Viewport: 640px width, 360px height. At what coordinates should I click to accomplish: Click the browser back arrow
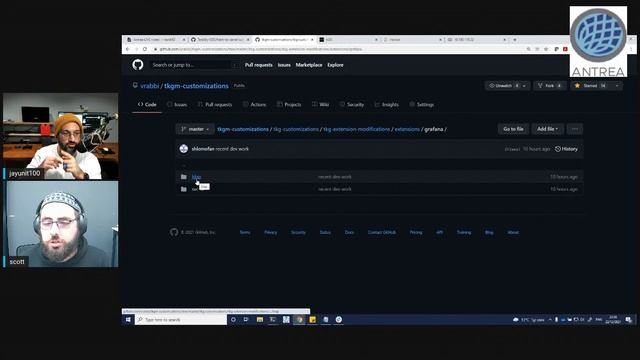pos(128,49)
